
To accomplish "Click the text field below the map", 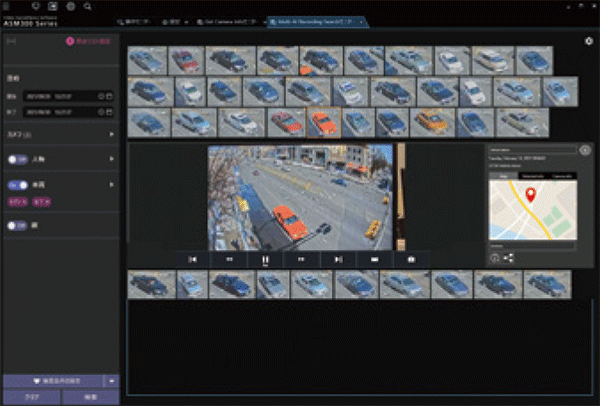I will 532,246.
